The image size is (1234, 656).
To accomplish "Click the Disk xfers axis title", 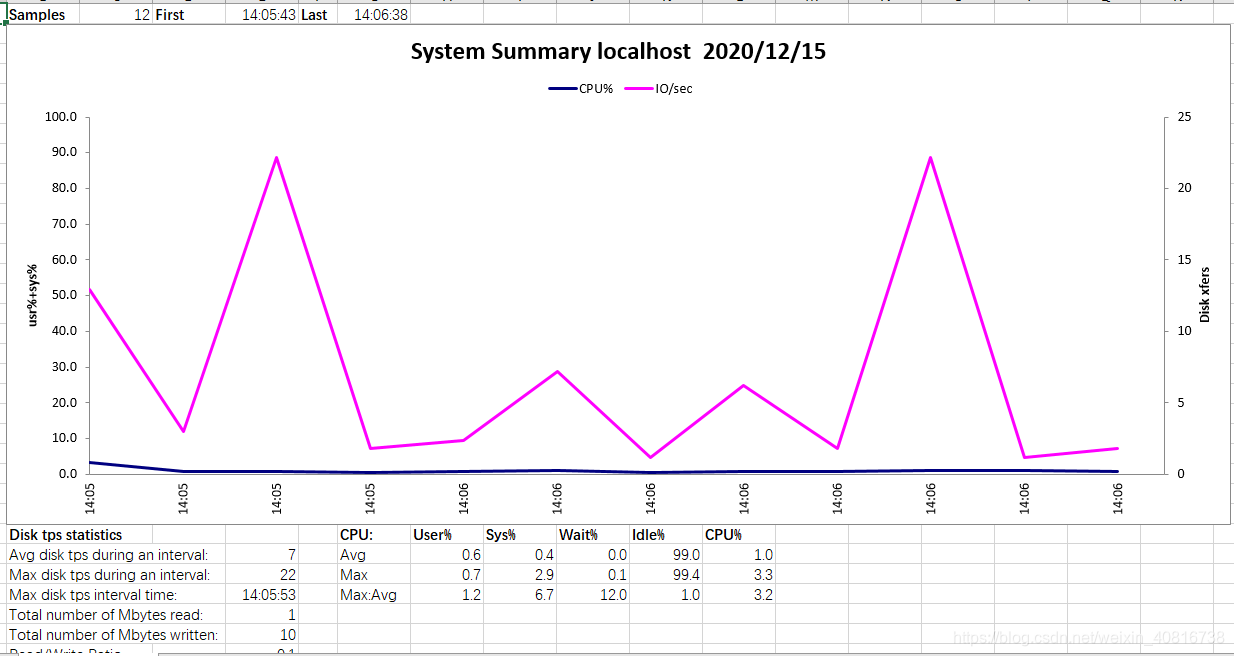I will [1205, 295].
